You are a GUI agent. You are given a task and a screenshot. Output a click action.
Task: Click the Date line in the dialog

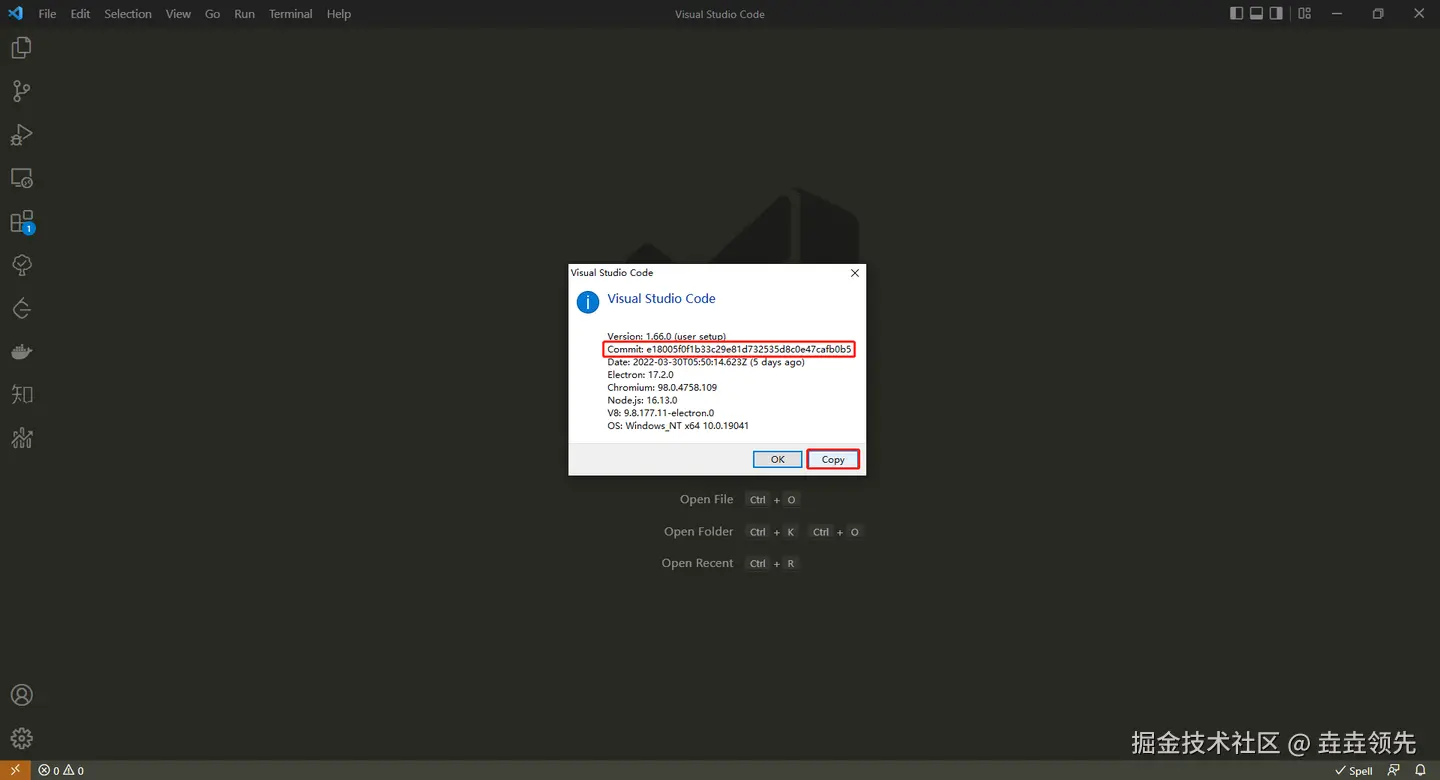point(706,362)
